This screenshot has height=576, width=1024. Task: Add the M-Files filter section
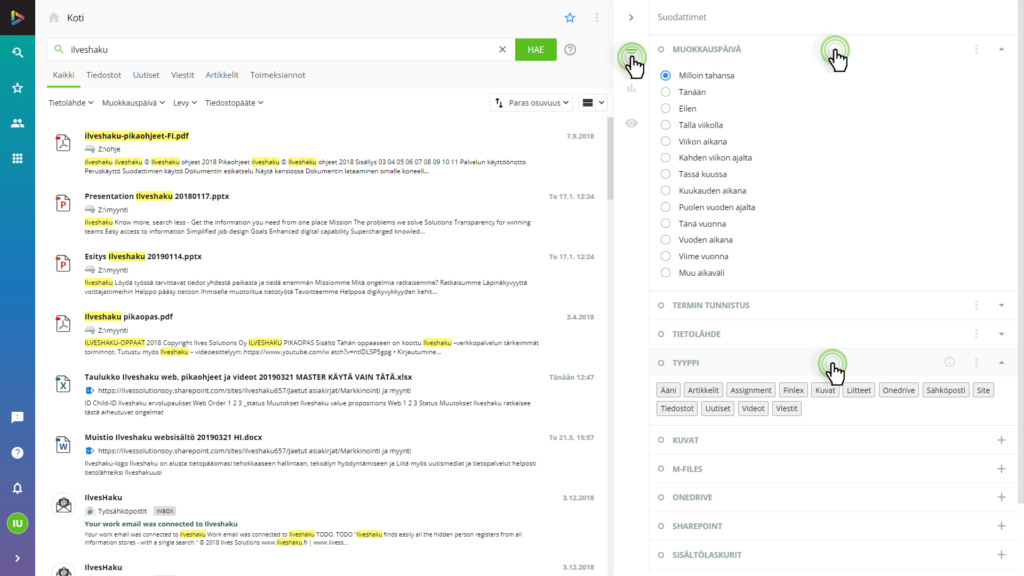pos(1001,469)
